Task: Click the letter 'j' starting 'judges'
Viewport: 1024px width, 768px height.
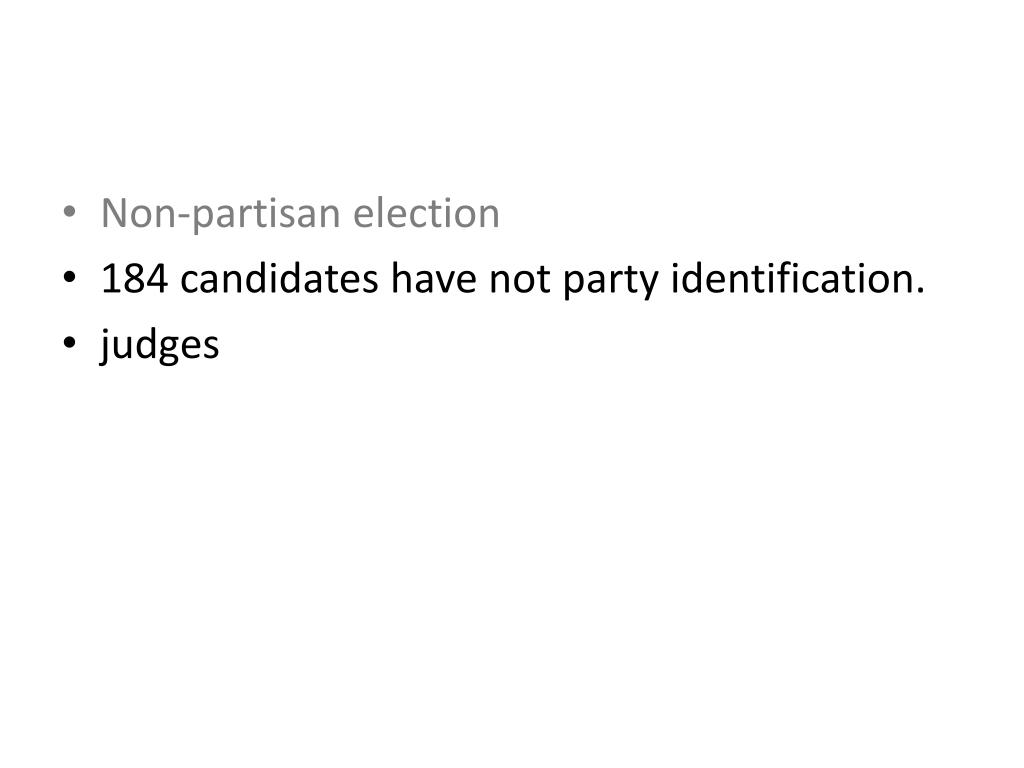Action: pos(106,346)
